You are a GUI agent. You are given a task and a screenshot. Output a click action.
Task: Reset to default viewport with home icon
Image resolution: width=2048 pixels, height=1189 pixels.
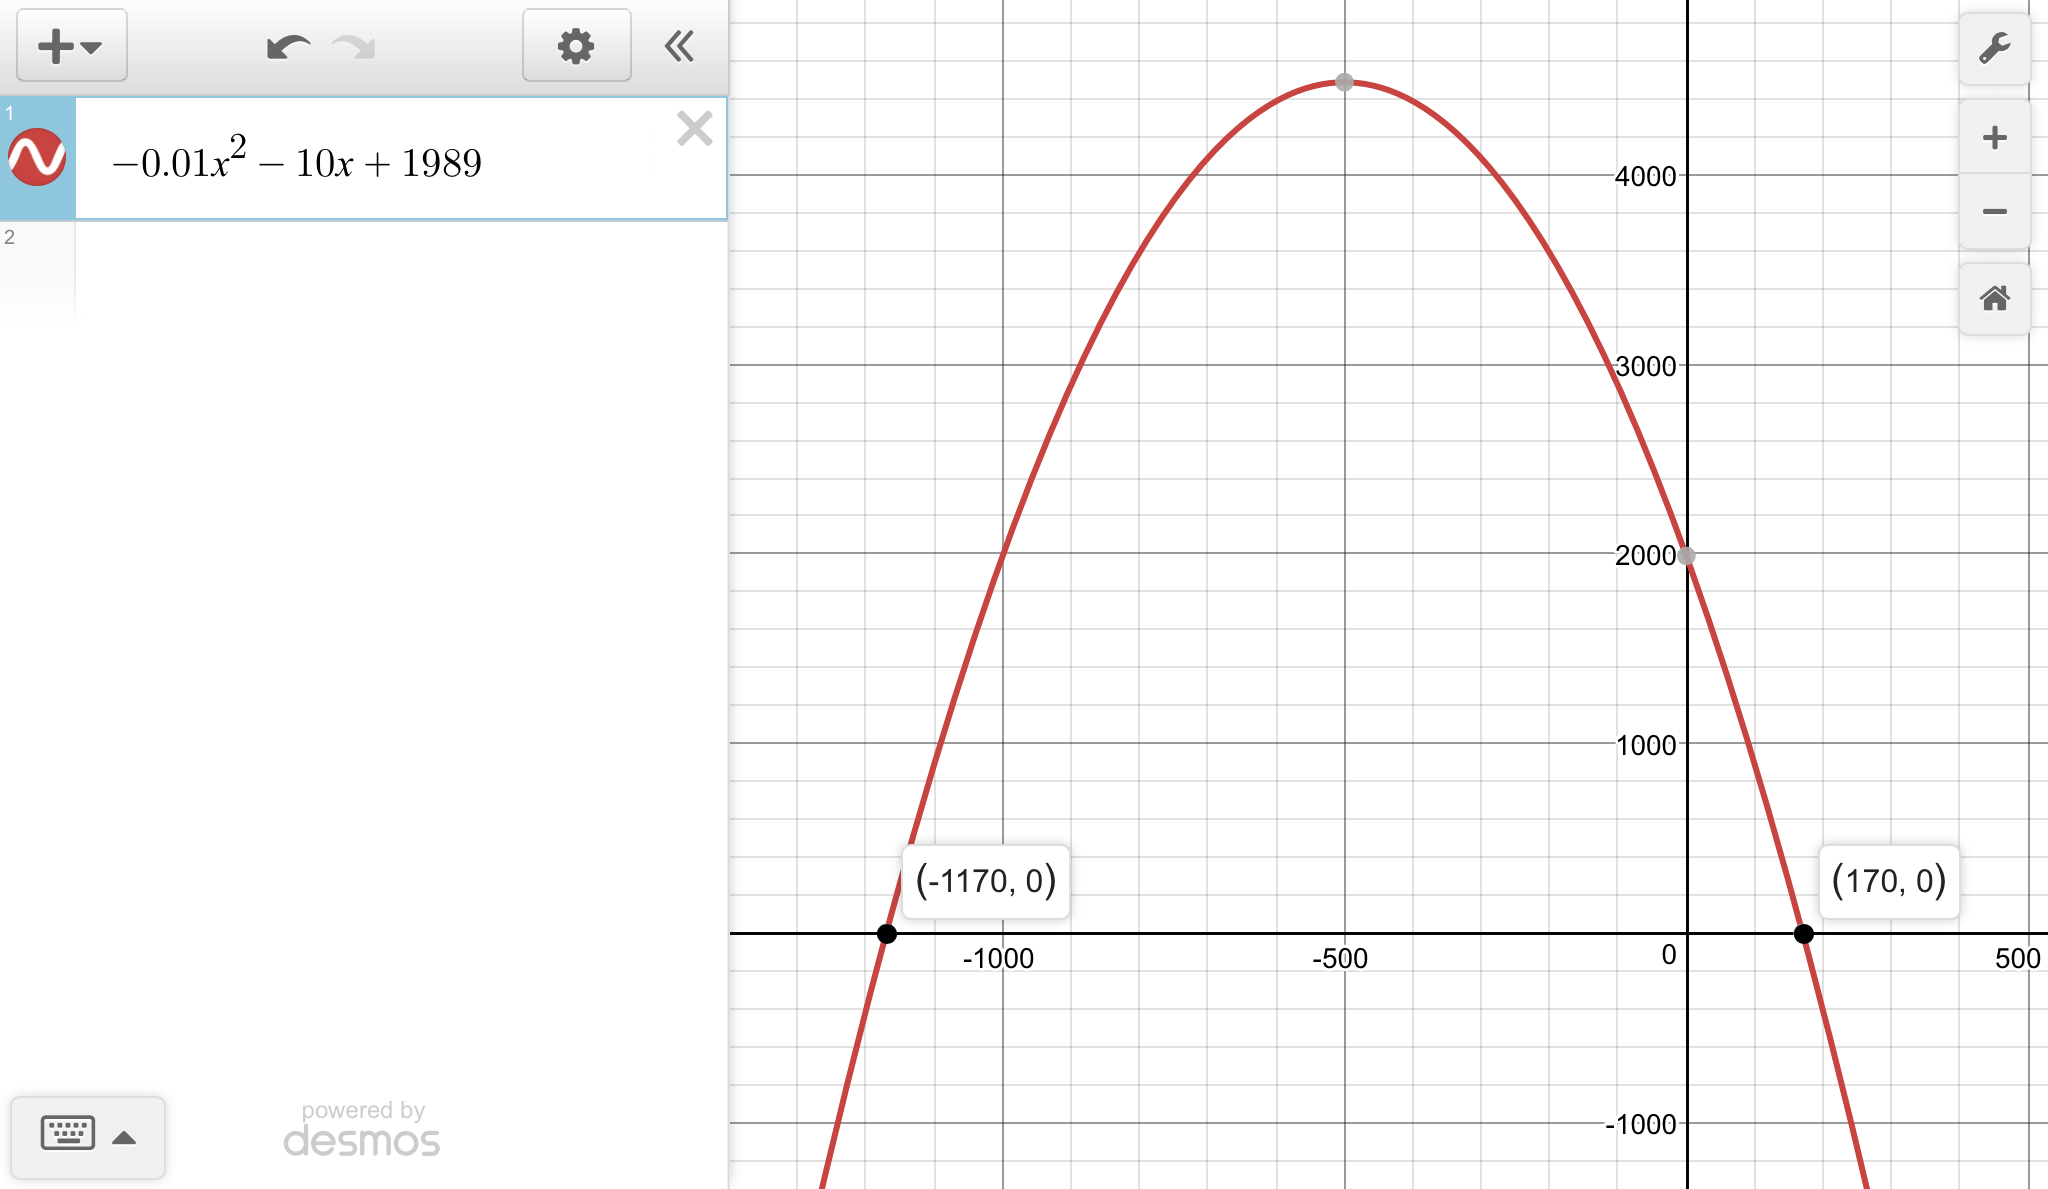click(1994, 298)
